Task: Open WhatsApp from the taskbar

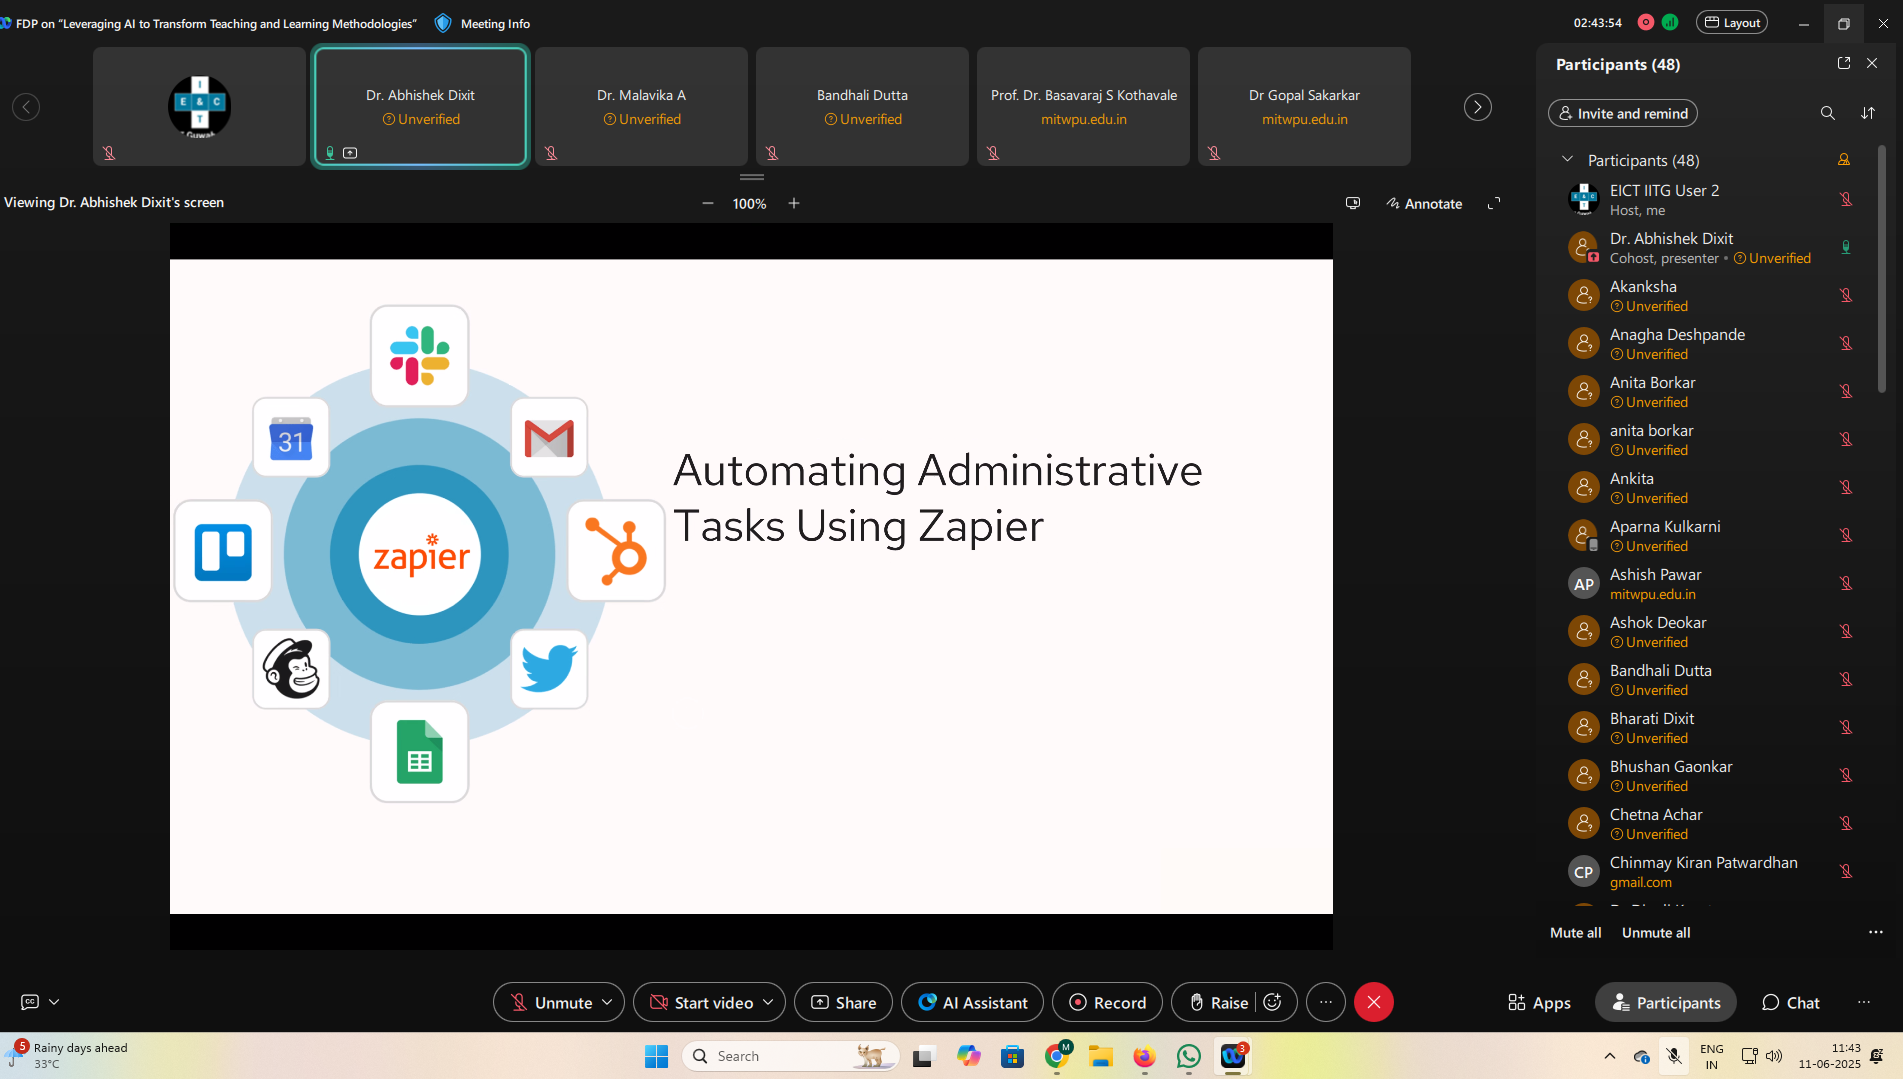Action: click(1188, 1056)
